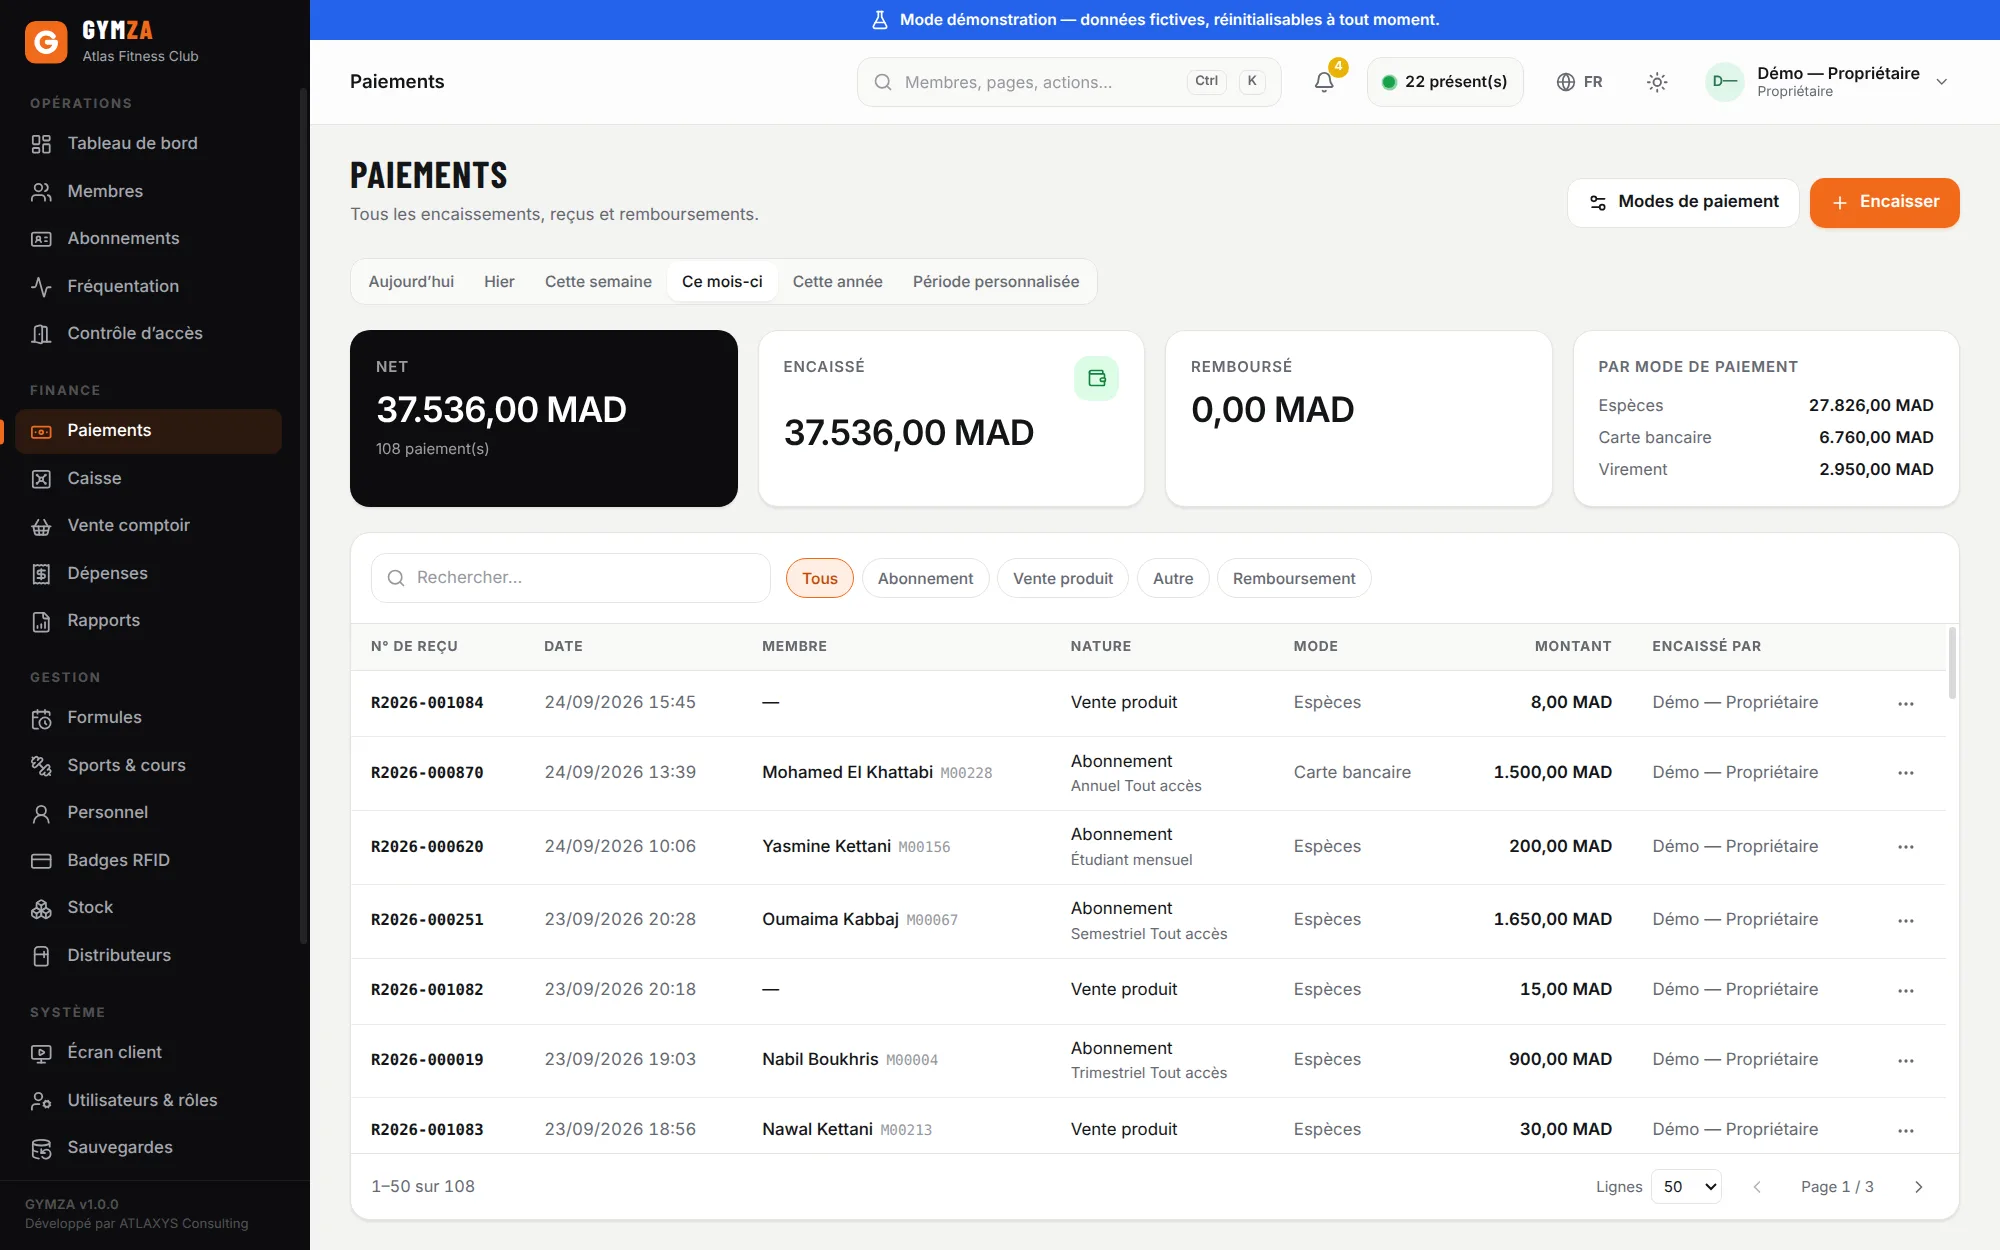Select the Autre filter chip
The image size is (2000, 1250).
point(1173,578)
